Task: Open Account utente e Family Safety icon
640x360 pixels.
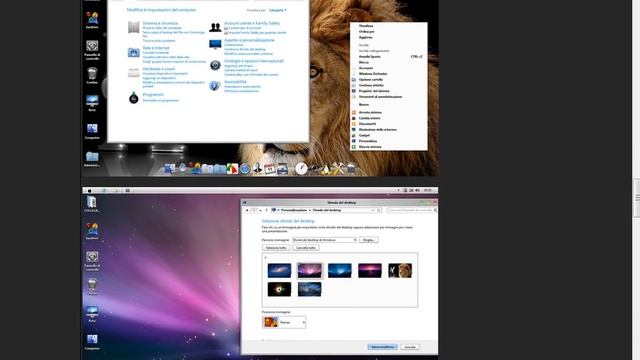Action: point(215,27)
